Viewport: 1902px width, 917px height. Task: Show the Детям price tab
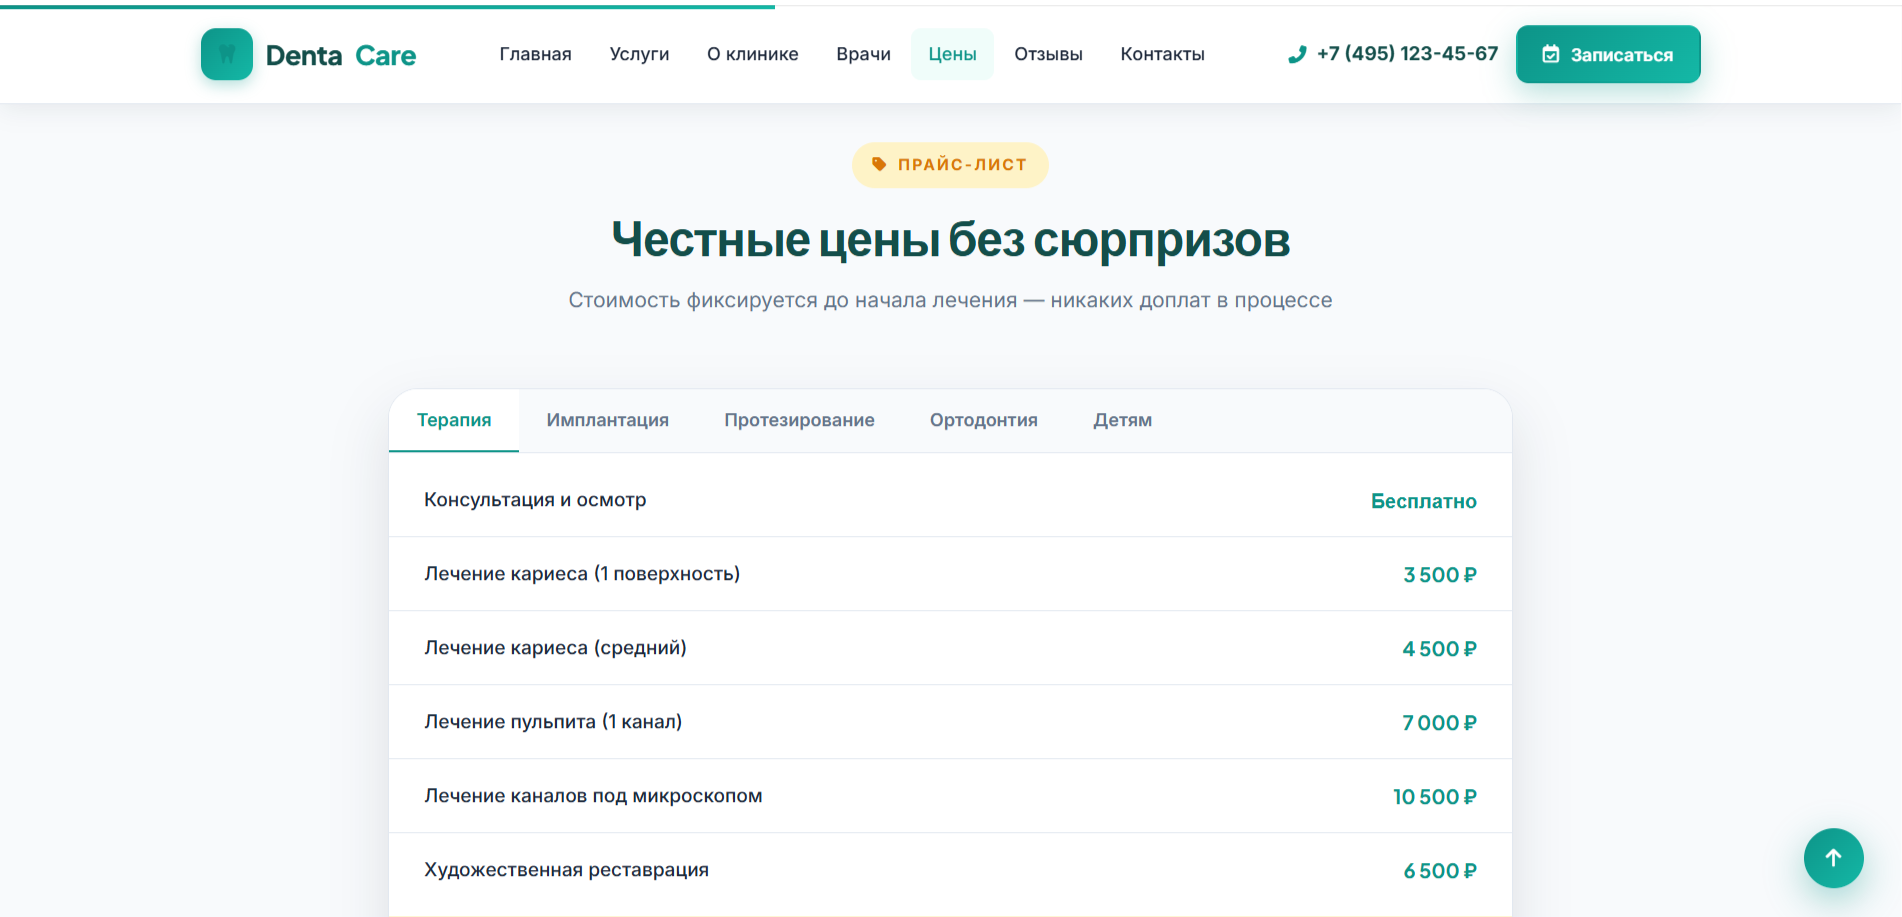[1122, 420]
